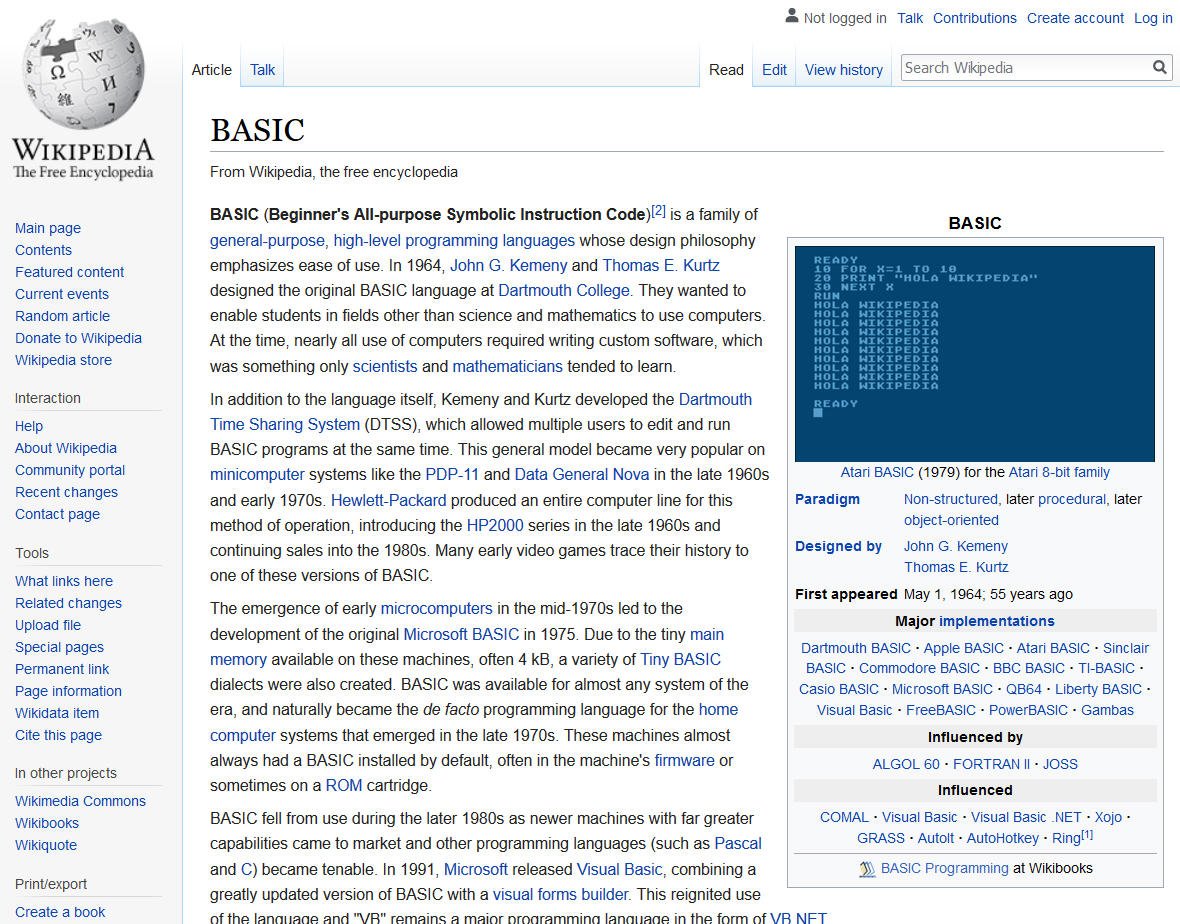This screenshot has height=924, width=1180.
Task: Click Create account
Action: 1075,18
